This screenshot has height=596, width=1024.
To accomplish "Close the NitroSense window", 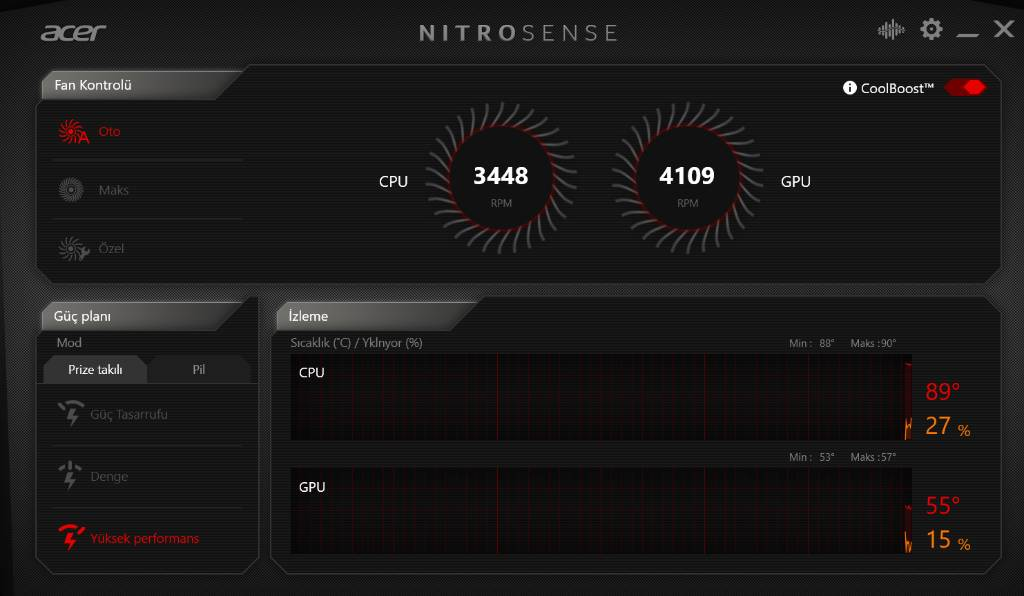I will [1004, 29].
